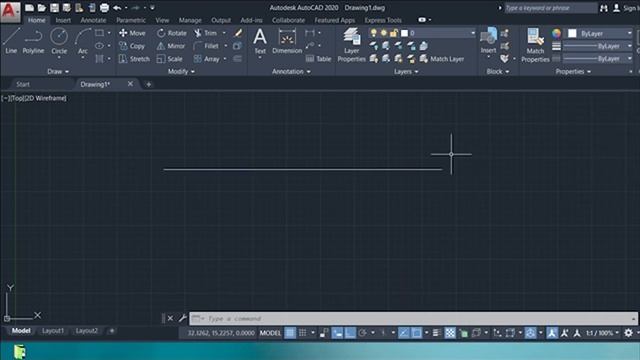
Task: Click the Match Layer tool
Action: [x=442, y=59]
